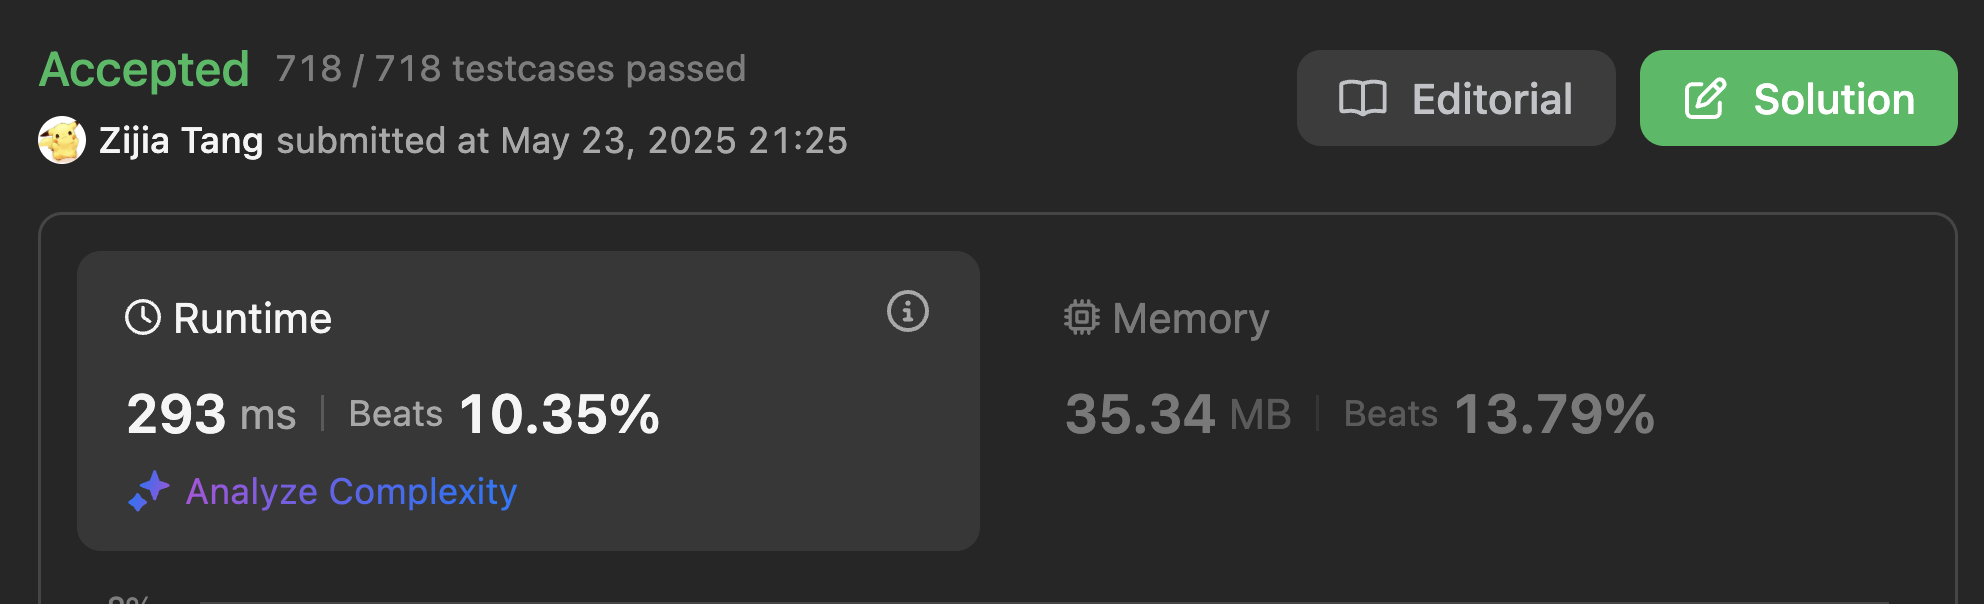Click the green Accepted status text

pyautogui.click(x=144, y=70)
